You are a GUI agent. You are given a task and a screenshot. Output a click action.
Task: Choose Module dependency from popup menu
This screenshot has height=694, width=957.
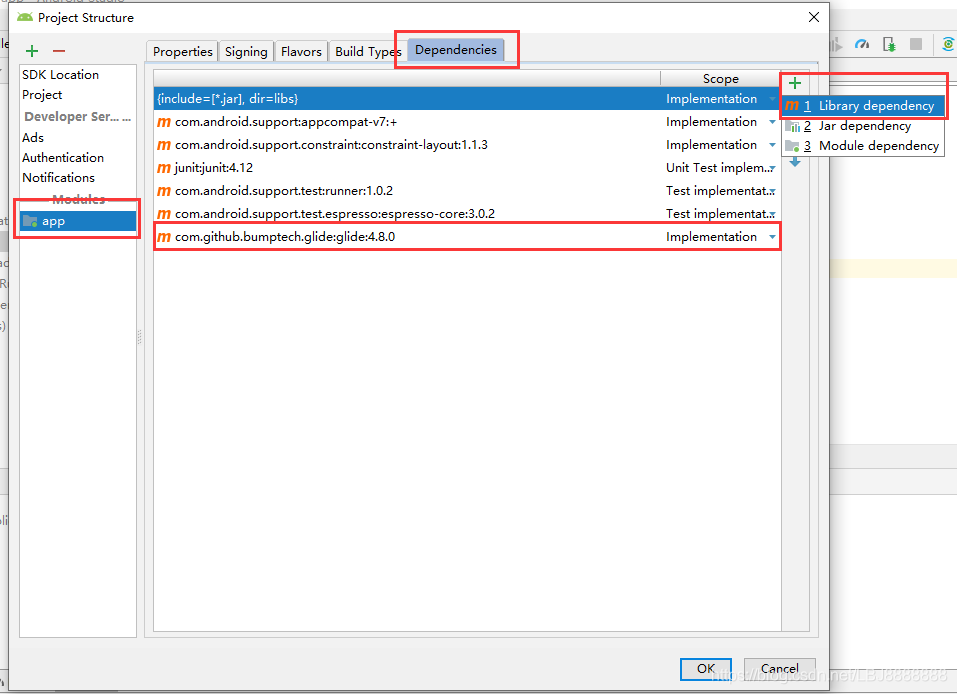(863, 146)
